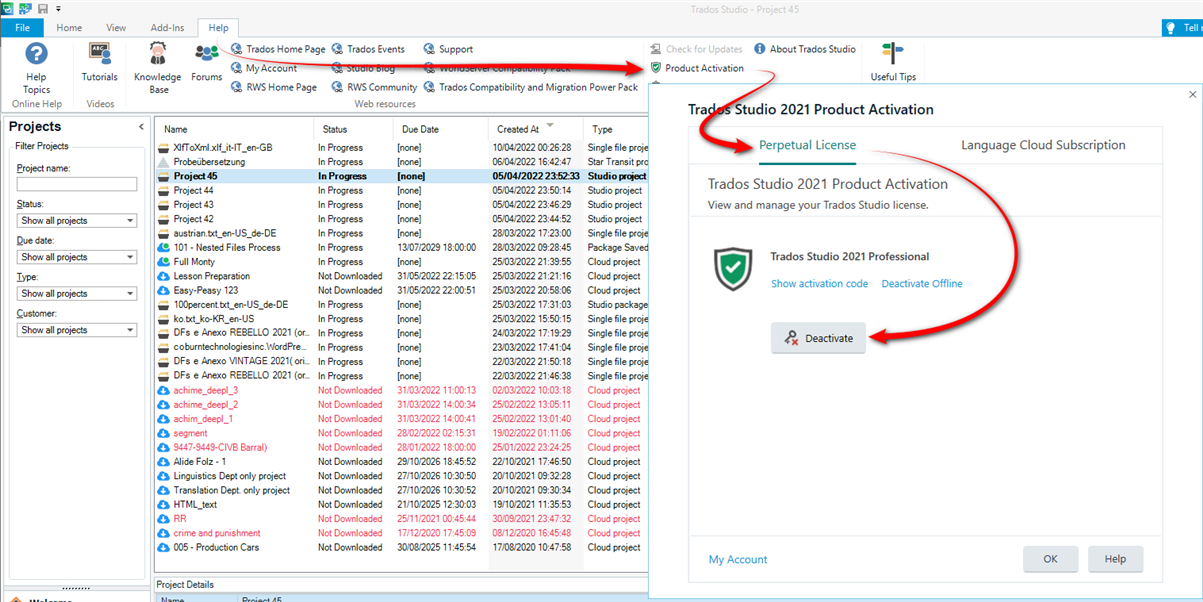Open Studio Blog web resource
This screenshot has width=1203, height=602.
[363, 68]
